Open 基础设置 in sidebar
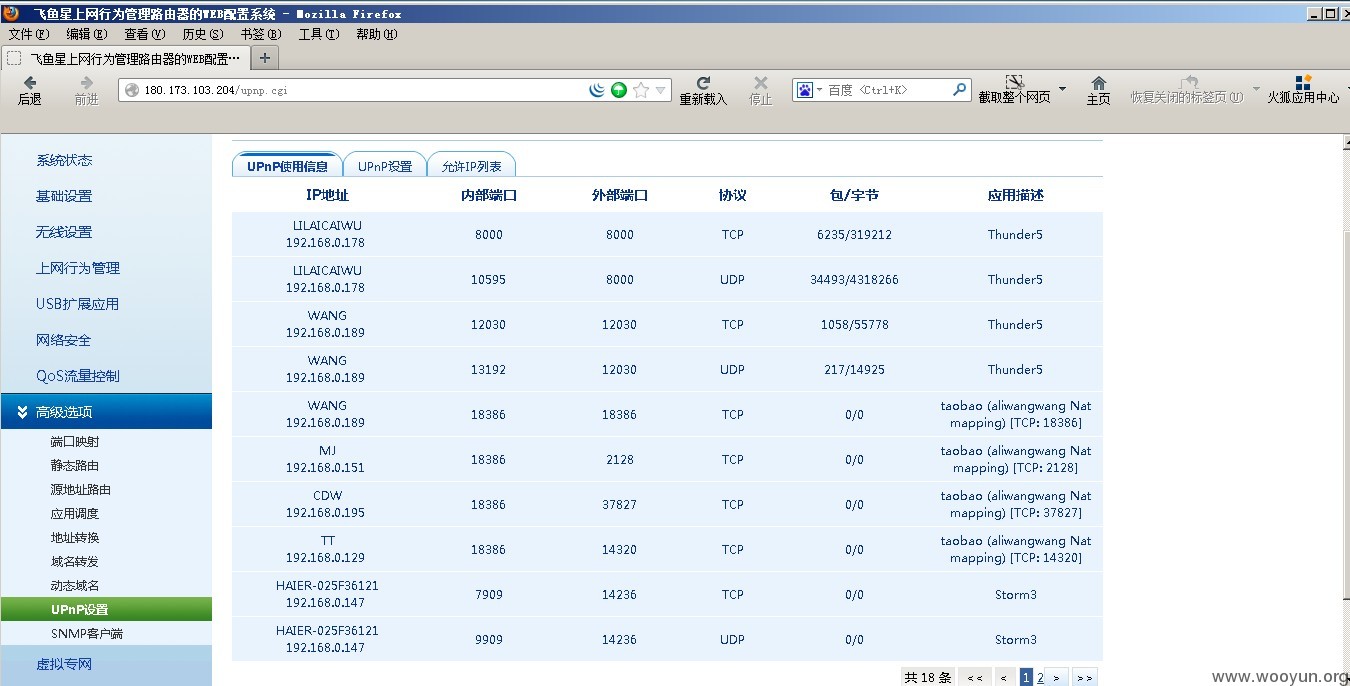Viewport: 1350px width, 686px height. [64, 196]
